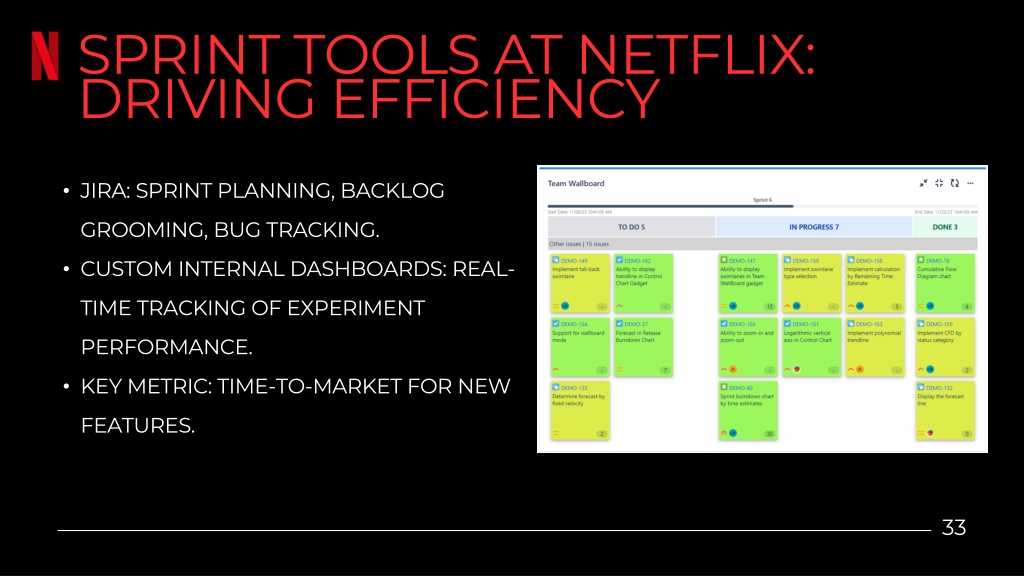Click the assignee avatar on DEMO-147 card

(733, 306)
